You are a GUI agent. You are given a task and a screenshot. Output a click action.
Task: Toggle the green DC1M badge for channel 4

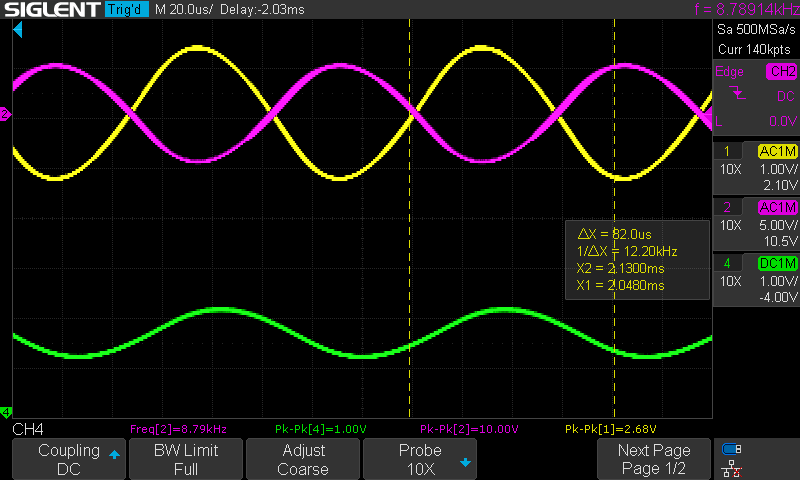click(x=777, y=263)
